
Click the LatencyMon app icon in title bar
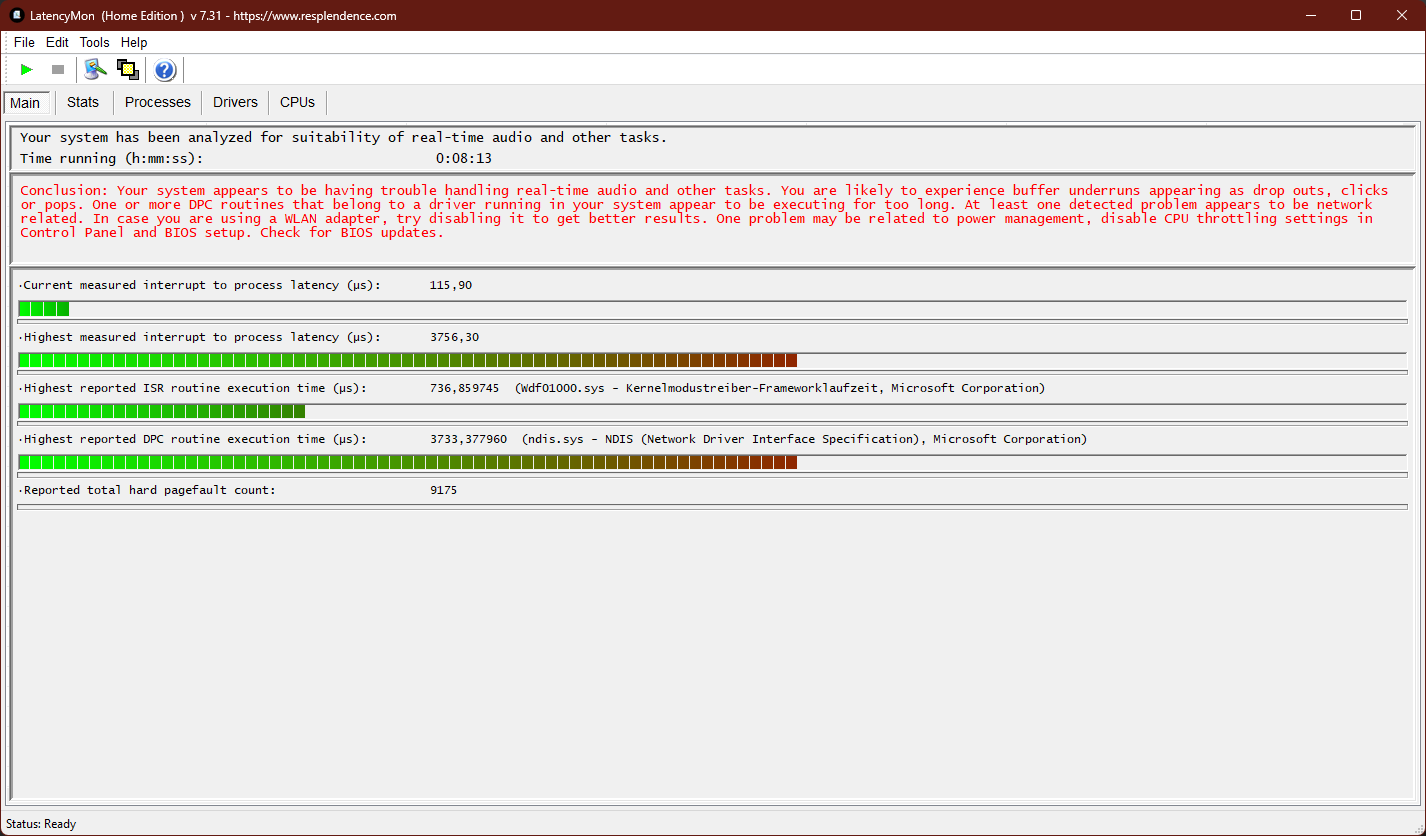(16, 15)
